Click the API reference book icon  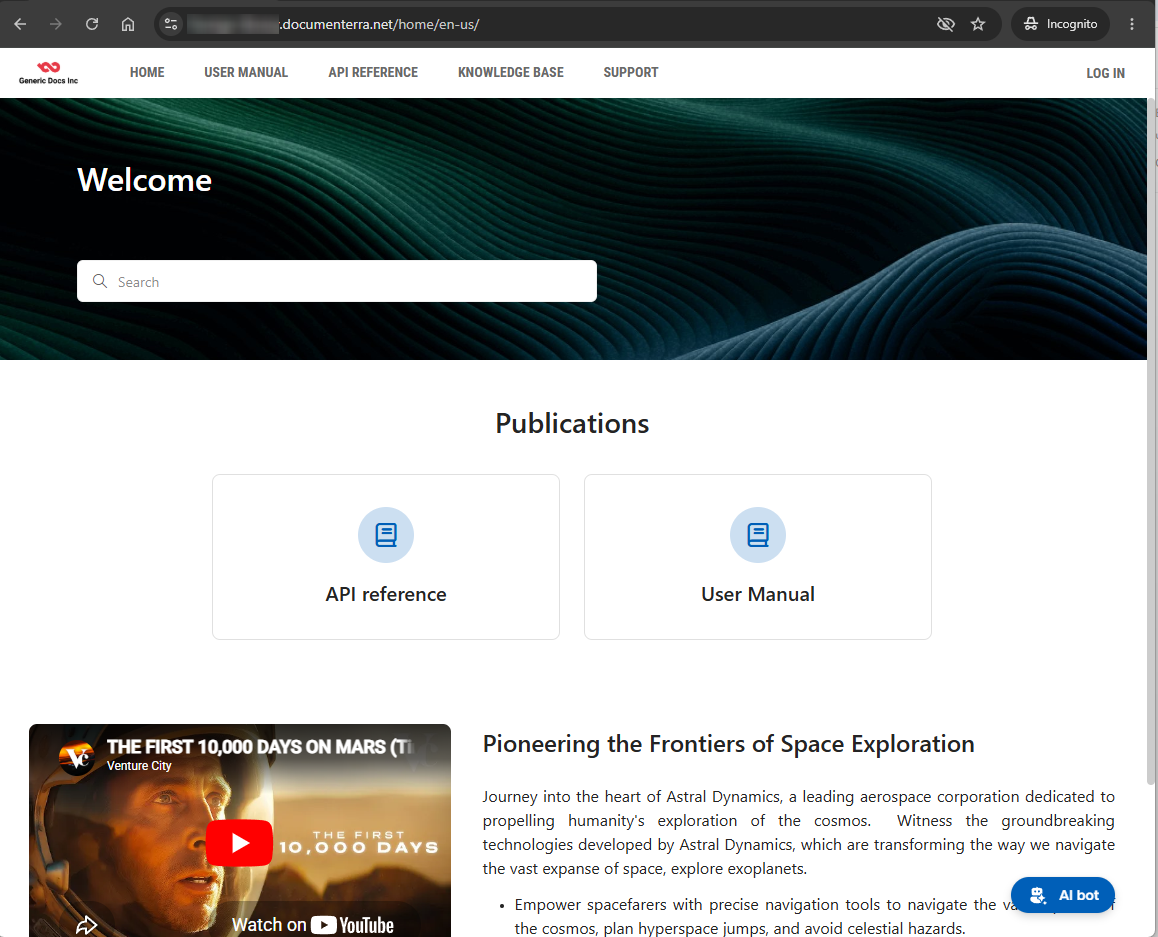[386, 535]
